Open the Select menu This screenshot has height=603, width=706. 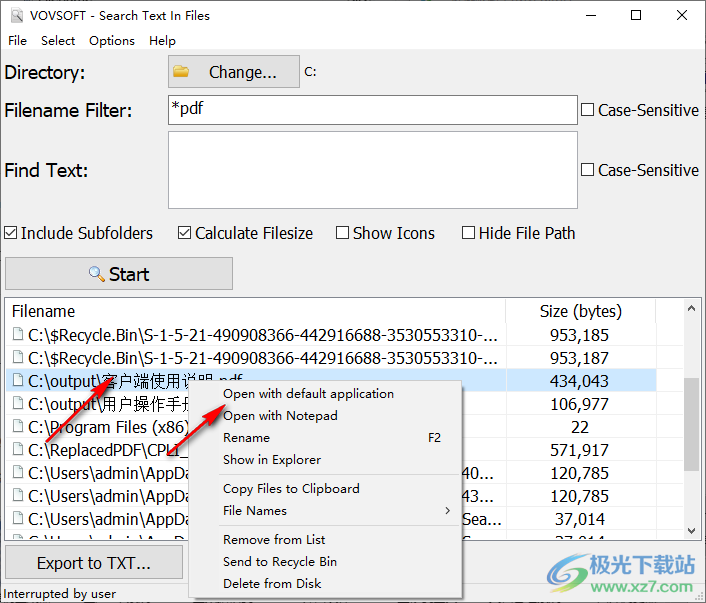click(58, 41)
